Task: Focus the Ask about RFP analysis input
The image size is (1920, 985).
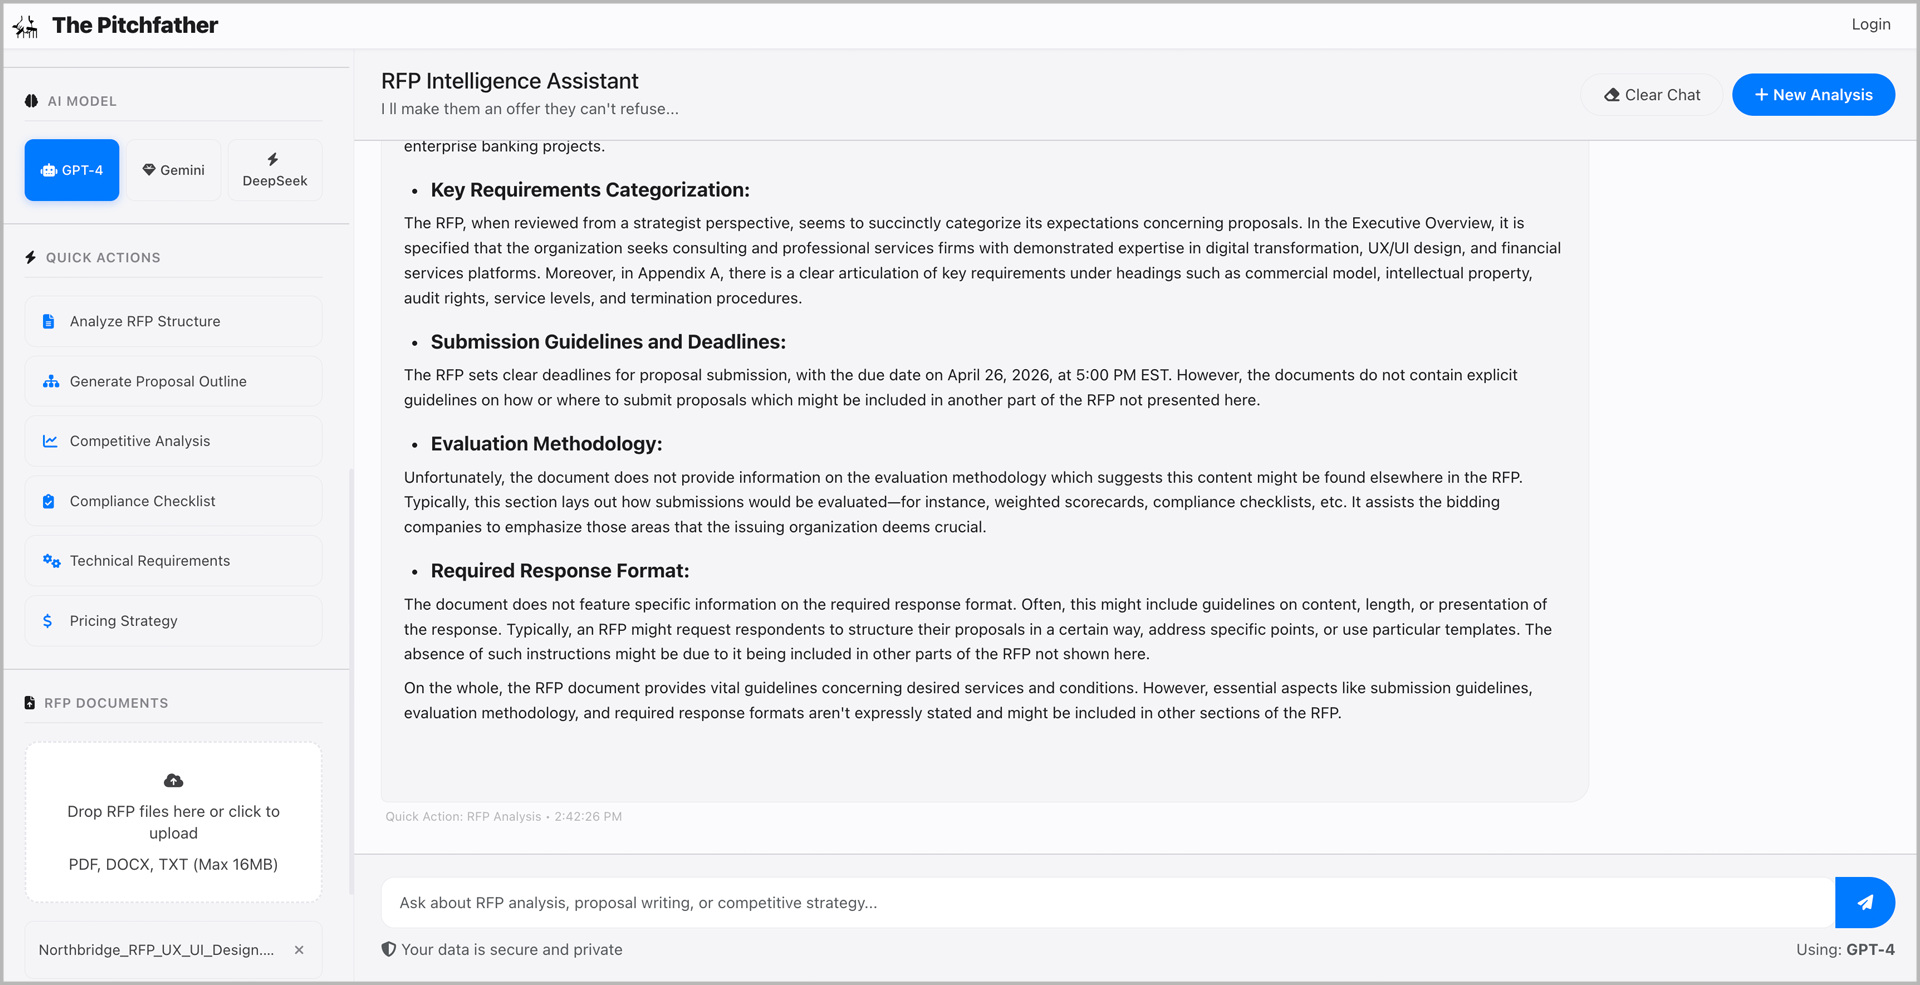Action: coord(1107,903)
